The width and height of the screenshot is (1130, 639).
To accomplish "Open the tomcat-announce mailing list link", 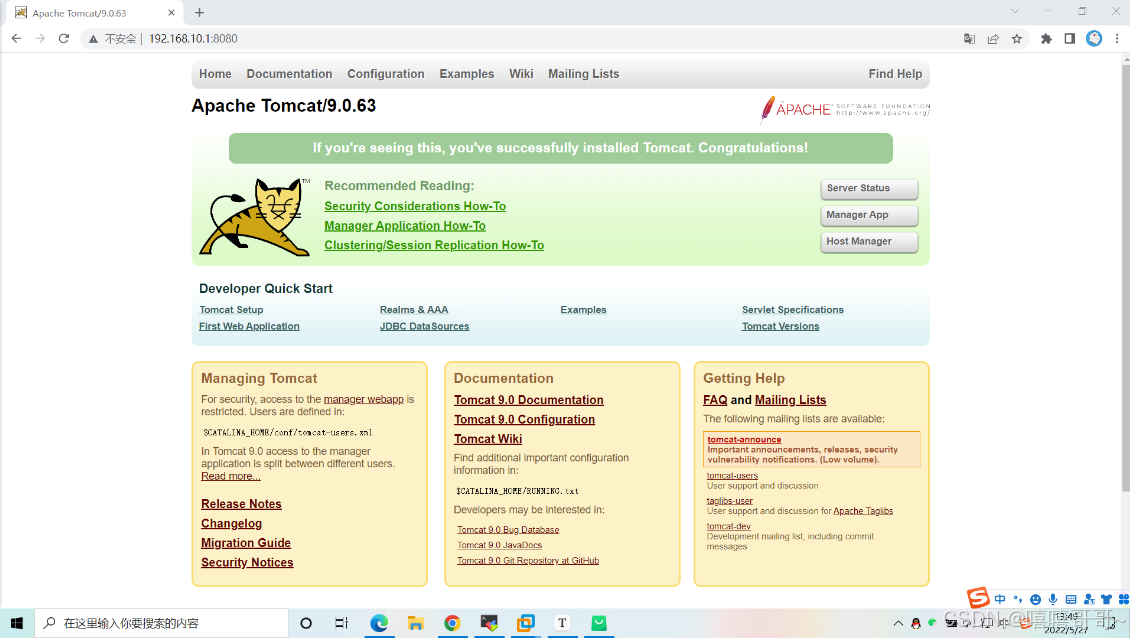I will [744, 439].
